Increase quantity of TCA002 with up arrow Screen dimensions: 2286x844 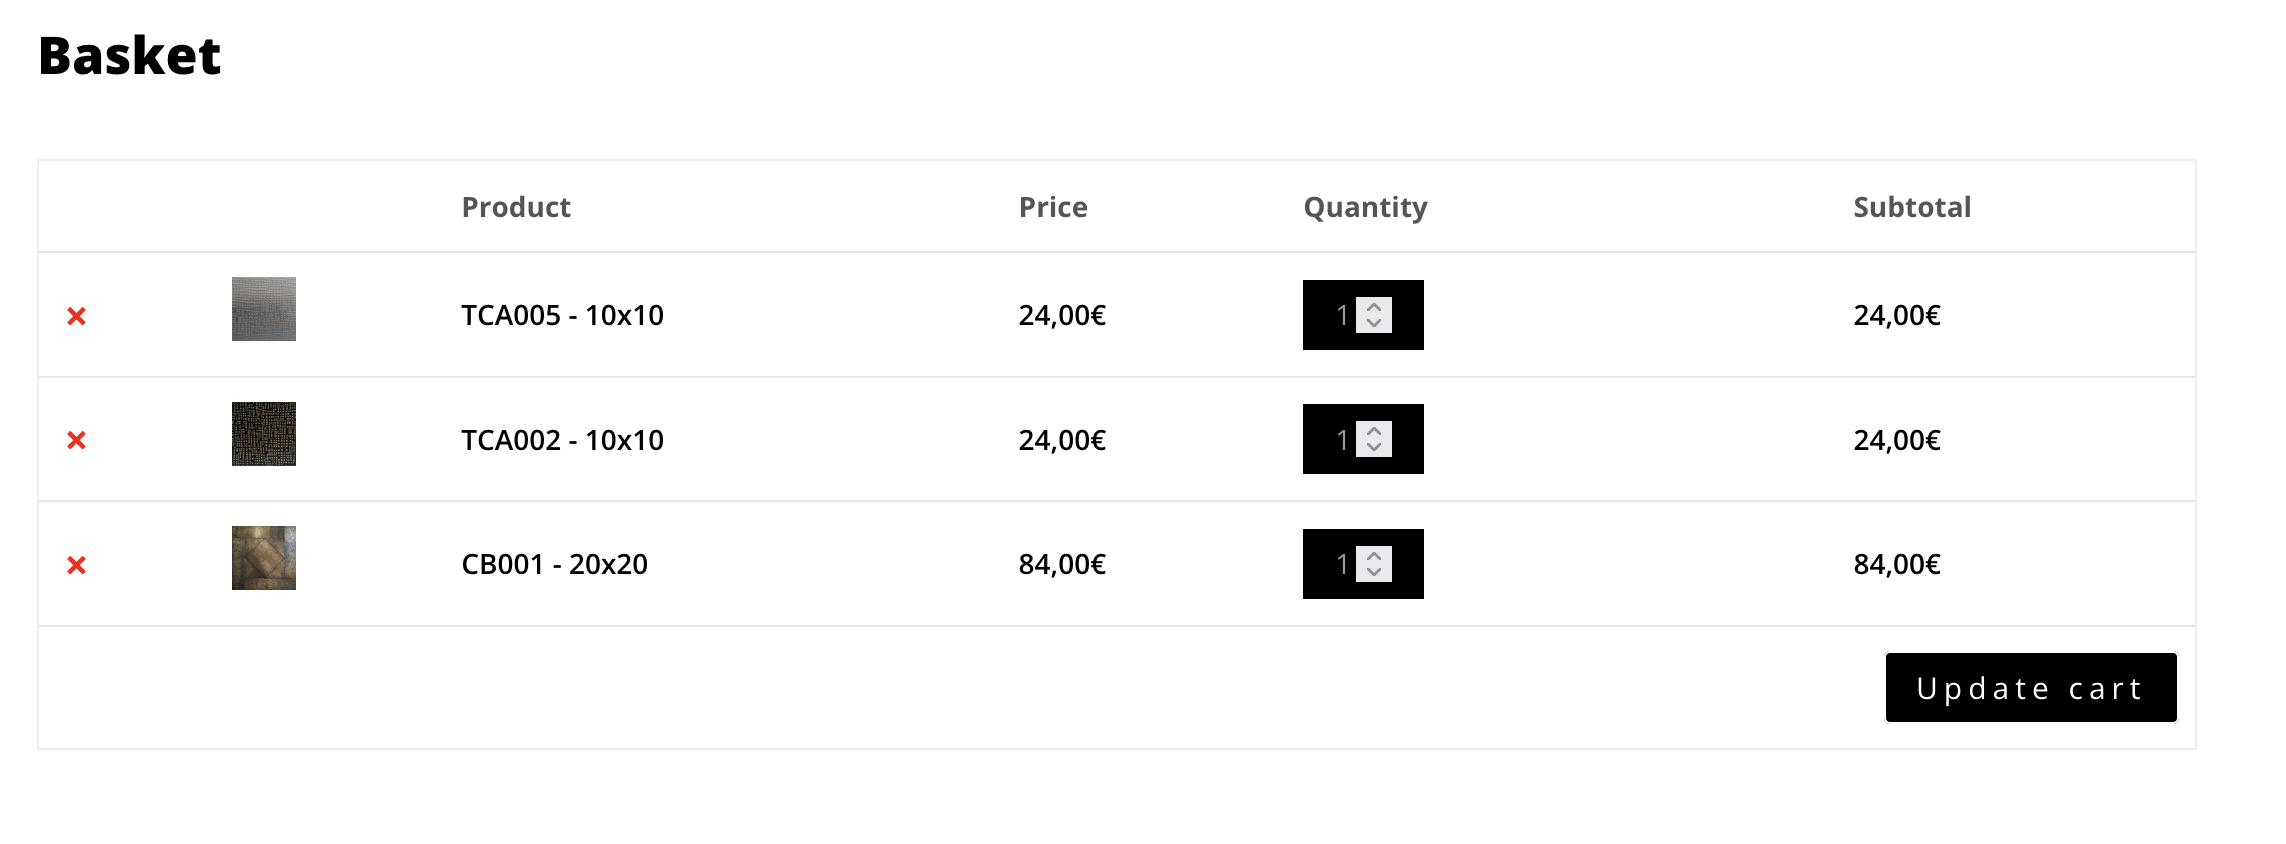[x=1374, y=431]
